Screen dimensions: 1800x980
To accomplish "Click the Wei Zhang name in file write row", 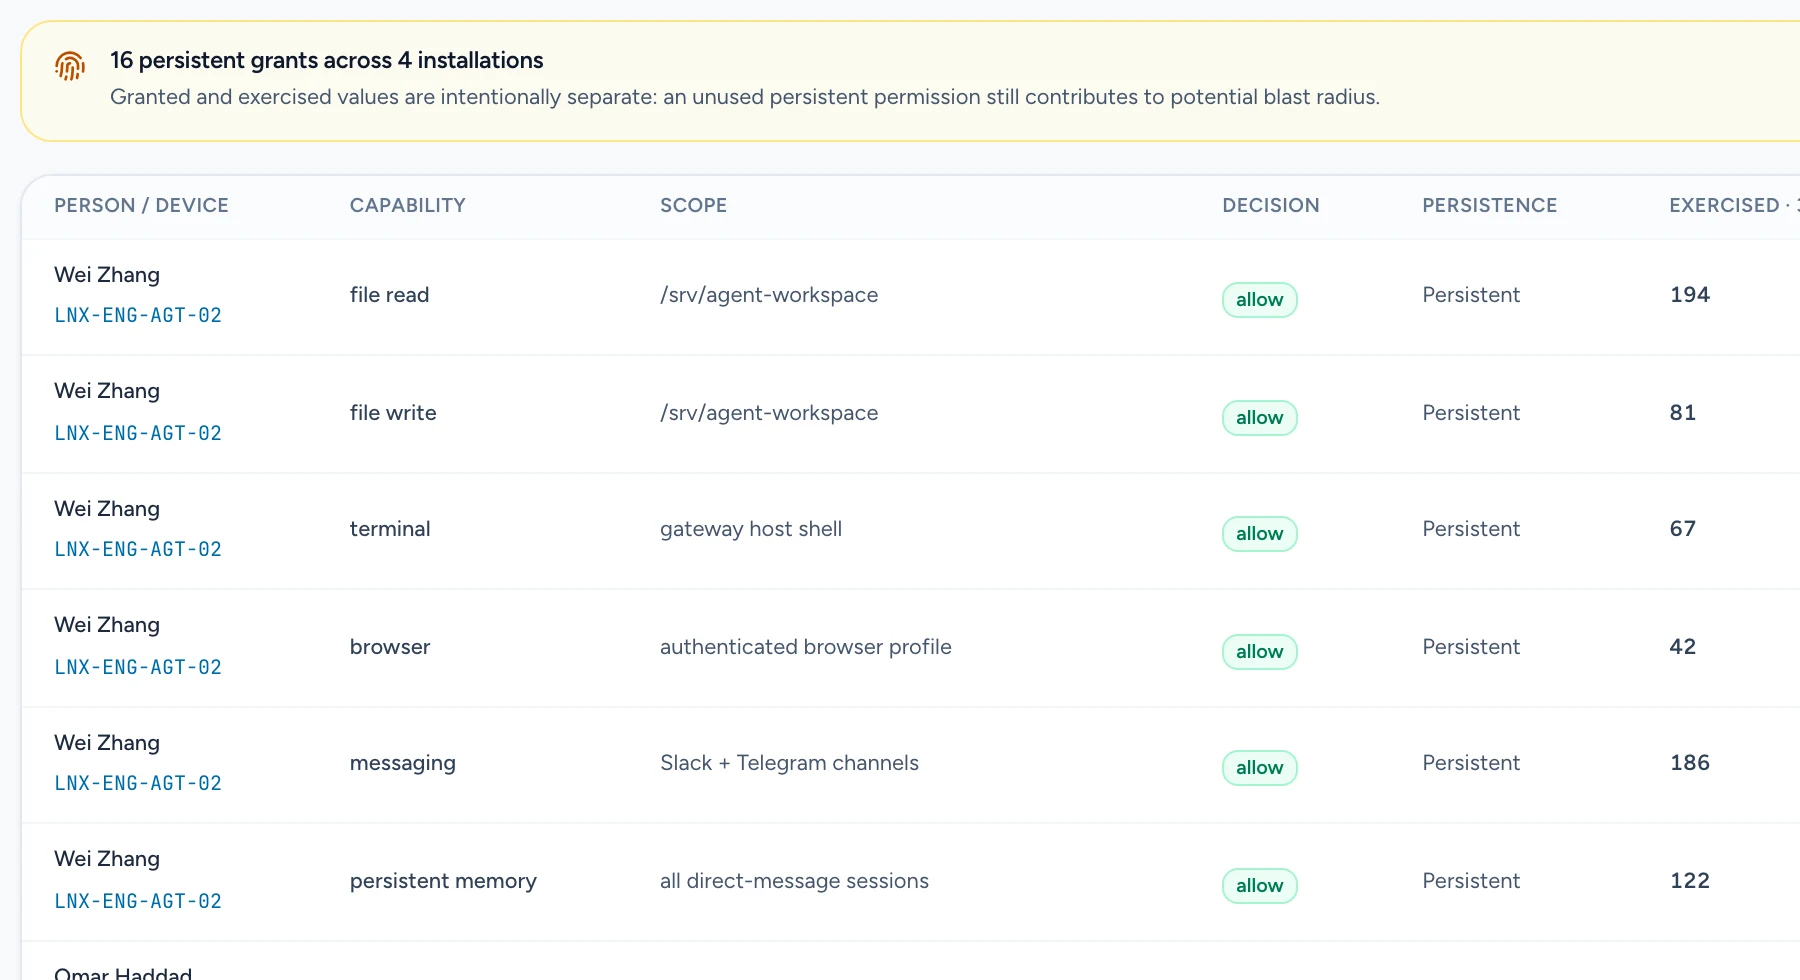I will [x=107, y=391].
